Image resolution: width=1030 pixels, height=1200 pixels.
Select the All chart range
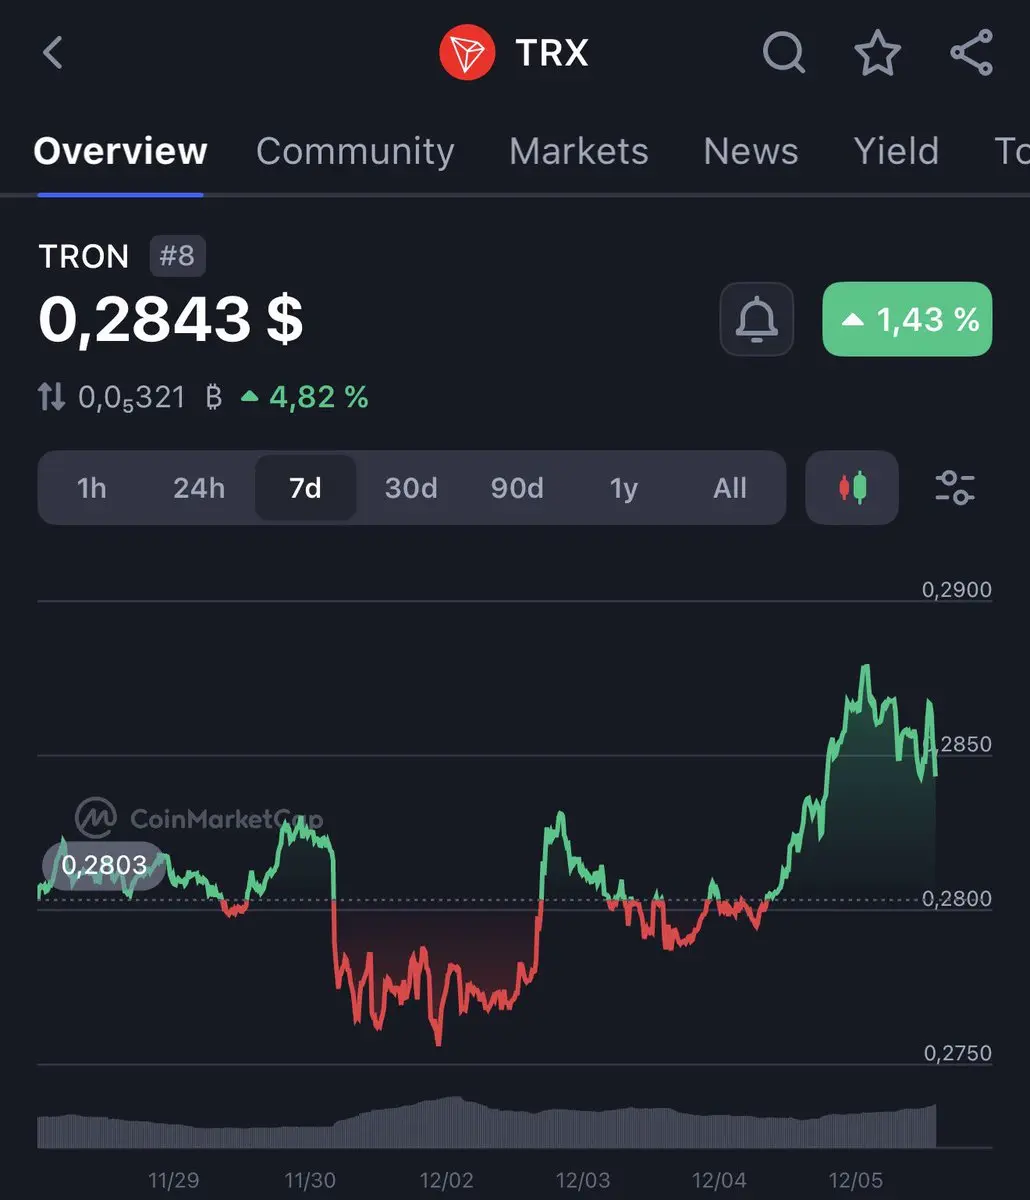730,488
